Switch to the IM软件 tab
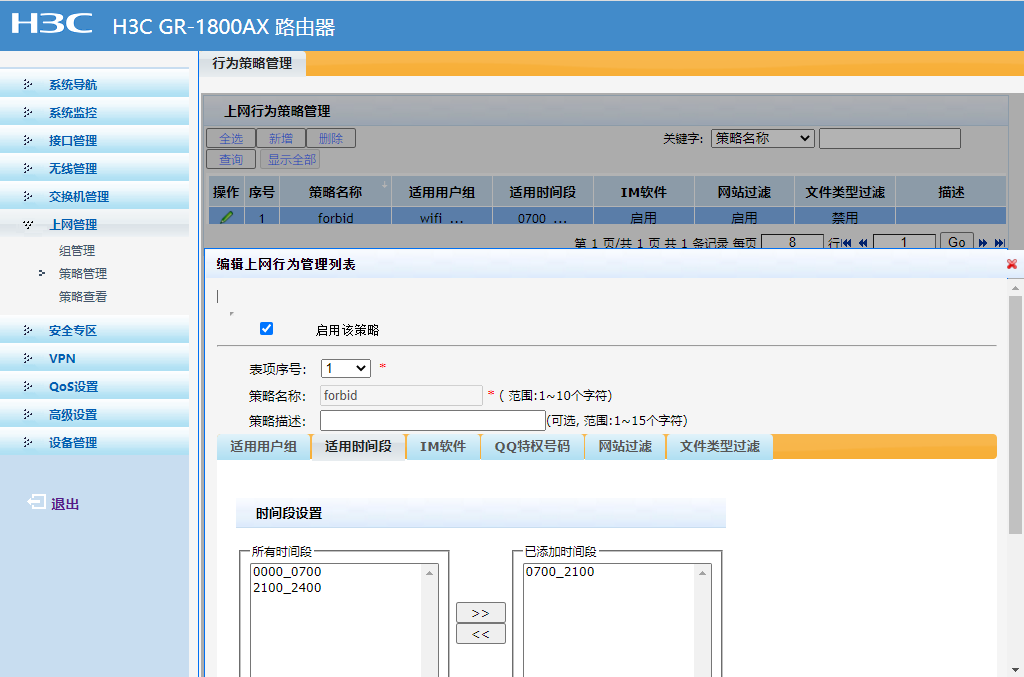 point(443,447)
